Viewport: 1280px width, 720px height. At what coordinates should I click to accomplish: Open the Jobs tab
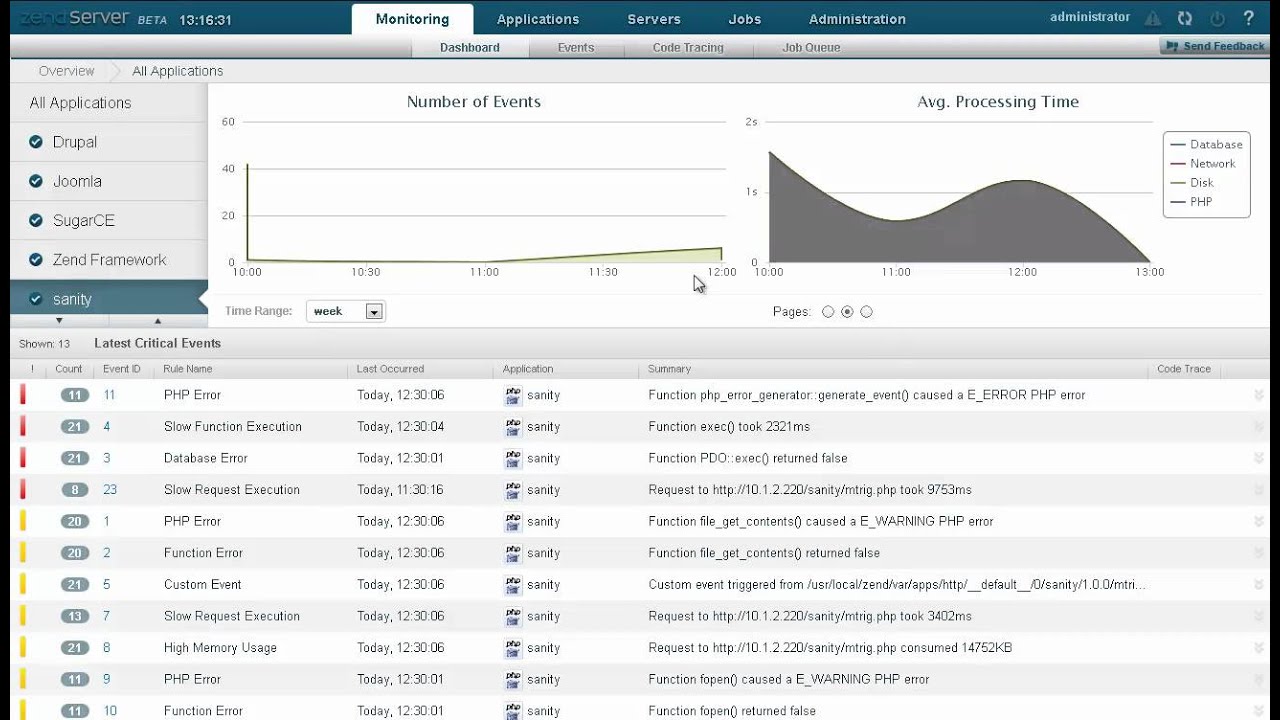coord(745,19)
